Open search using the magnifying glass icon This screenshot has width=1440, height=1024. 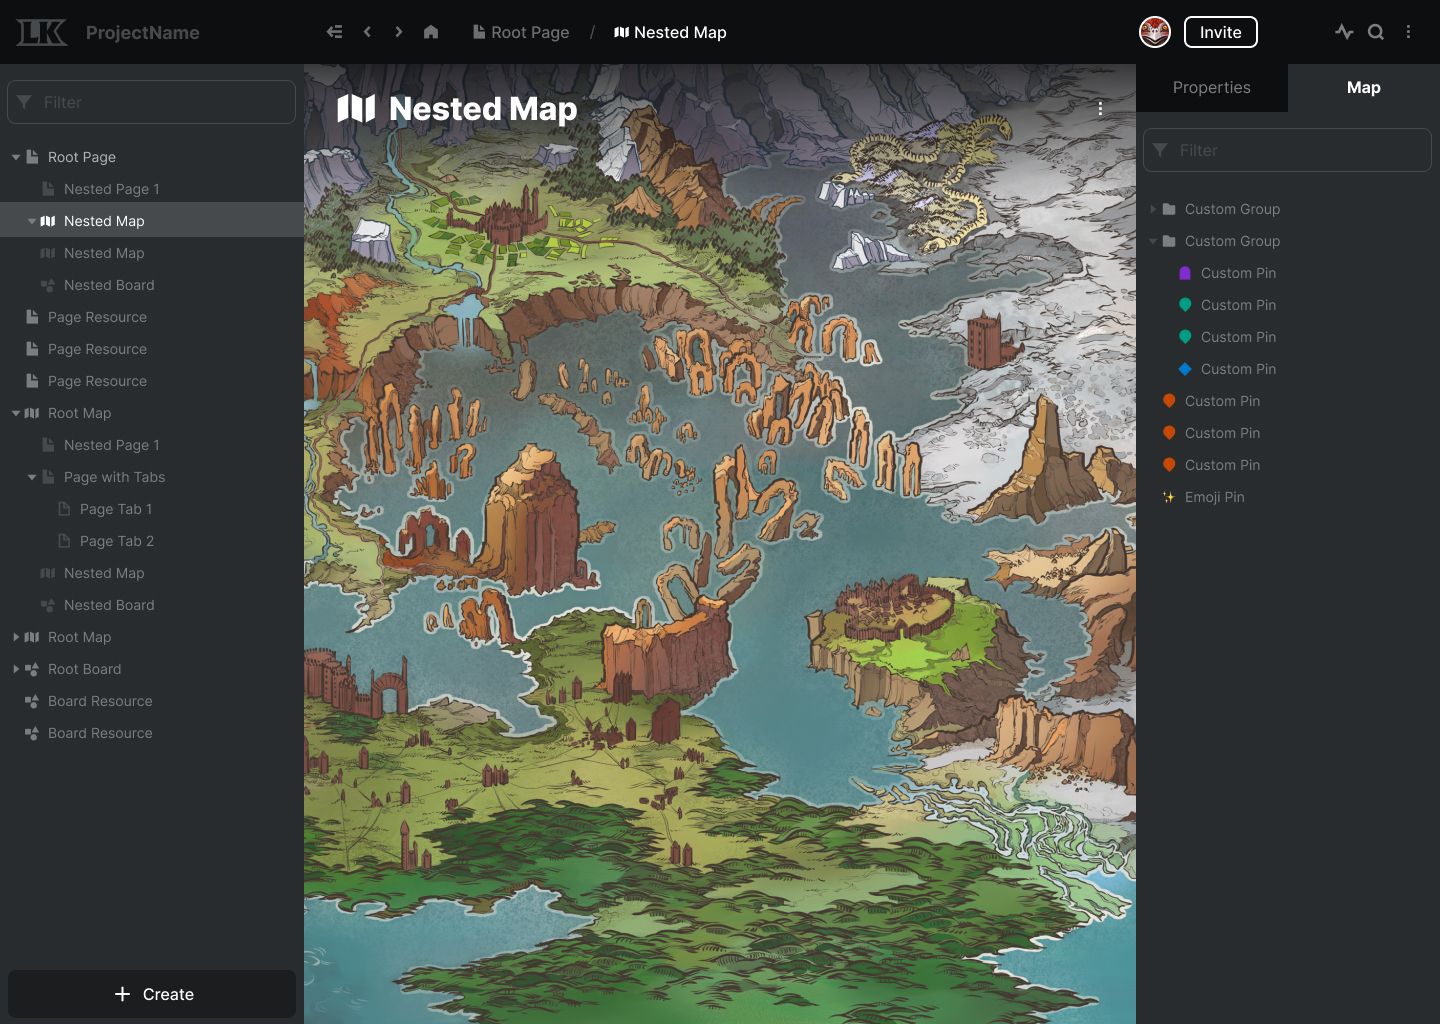coord(1377,32)
